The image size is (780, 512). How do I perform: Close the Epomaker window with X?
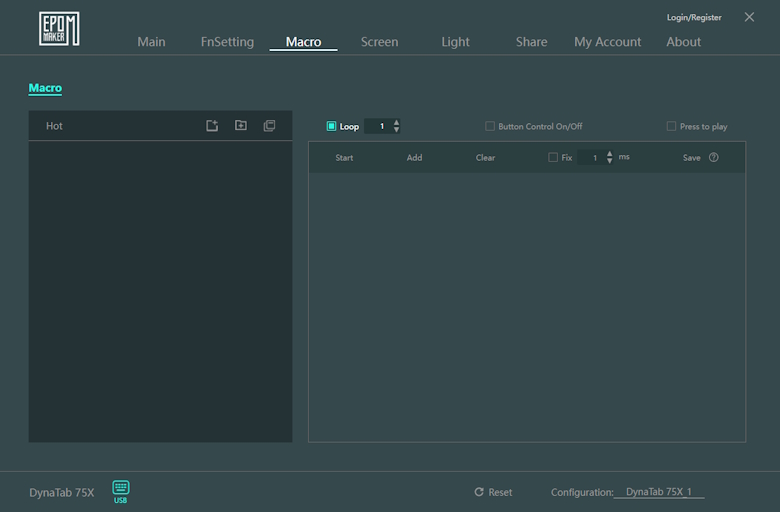click(x=749, y=17)
